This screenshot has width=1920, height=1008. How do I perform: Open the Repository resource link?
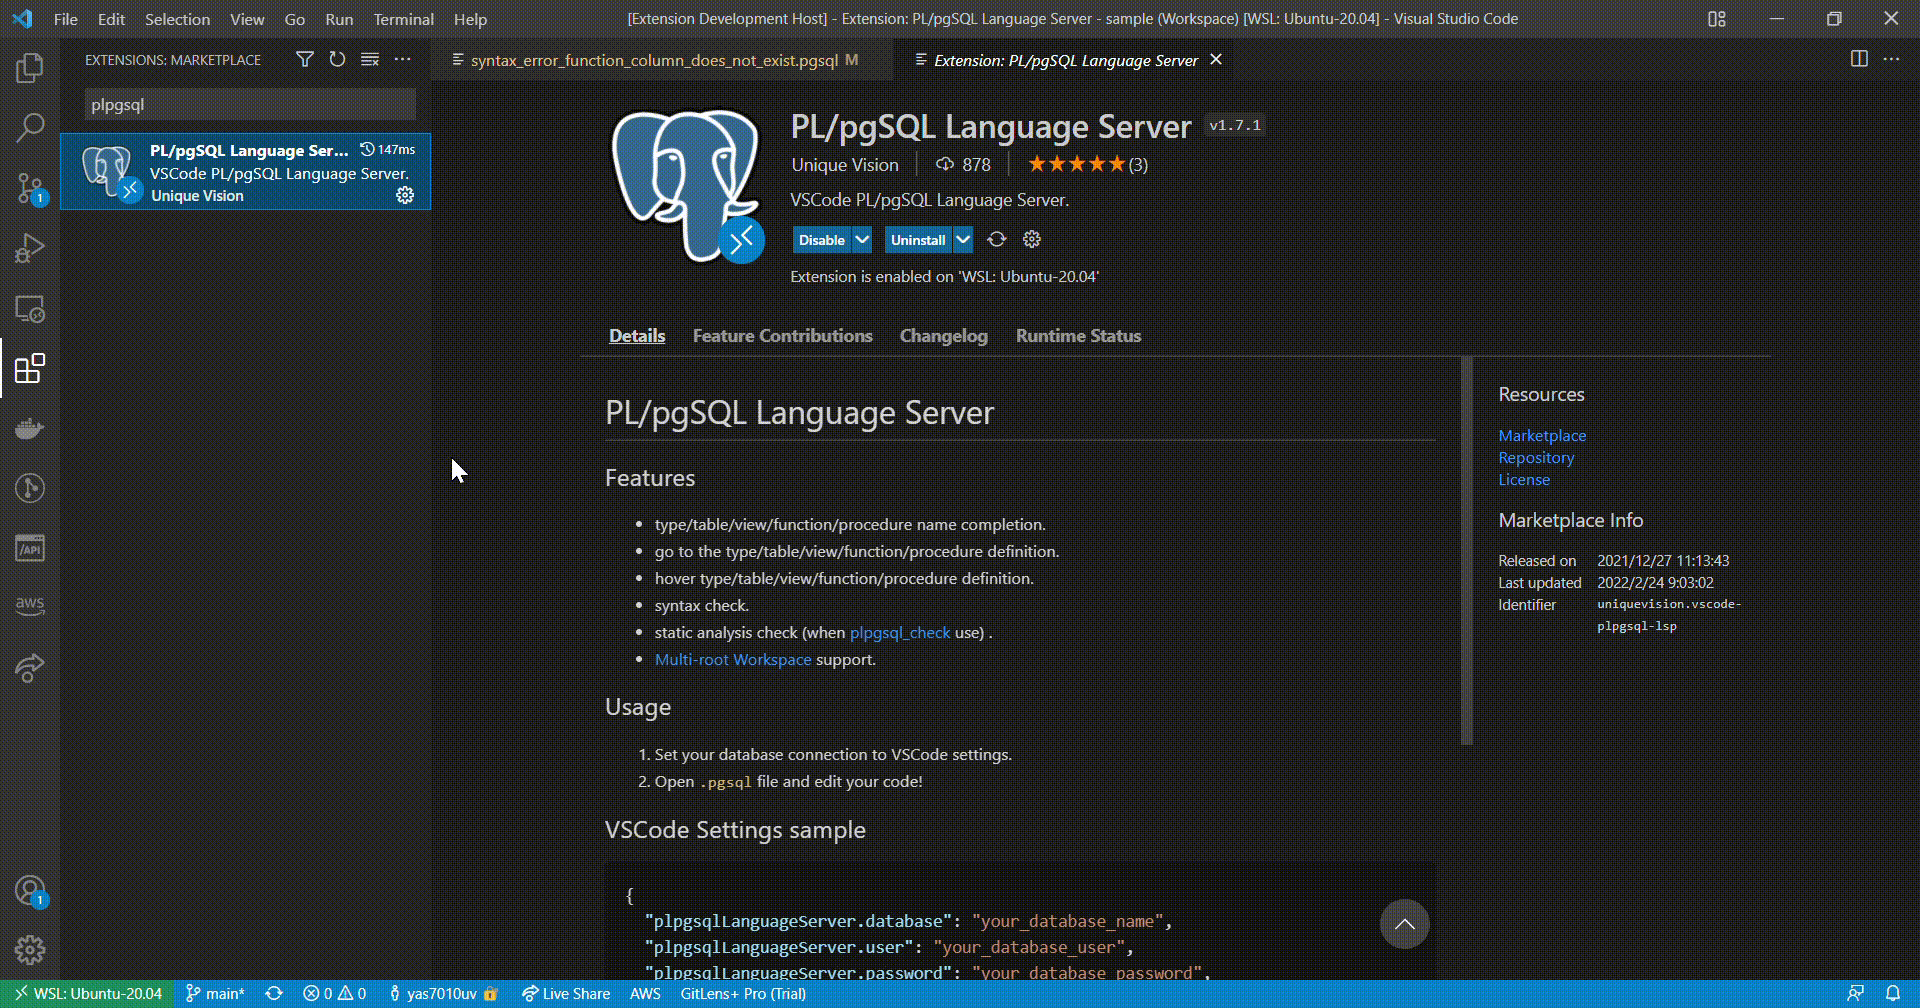(x=1536, y=457)
